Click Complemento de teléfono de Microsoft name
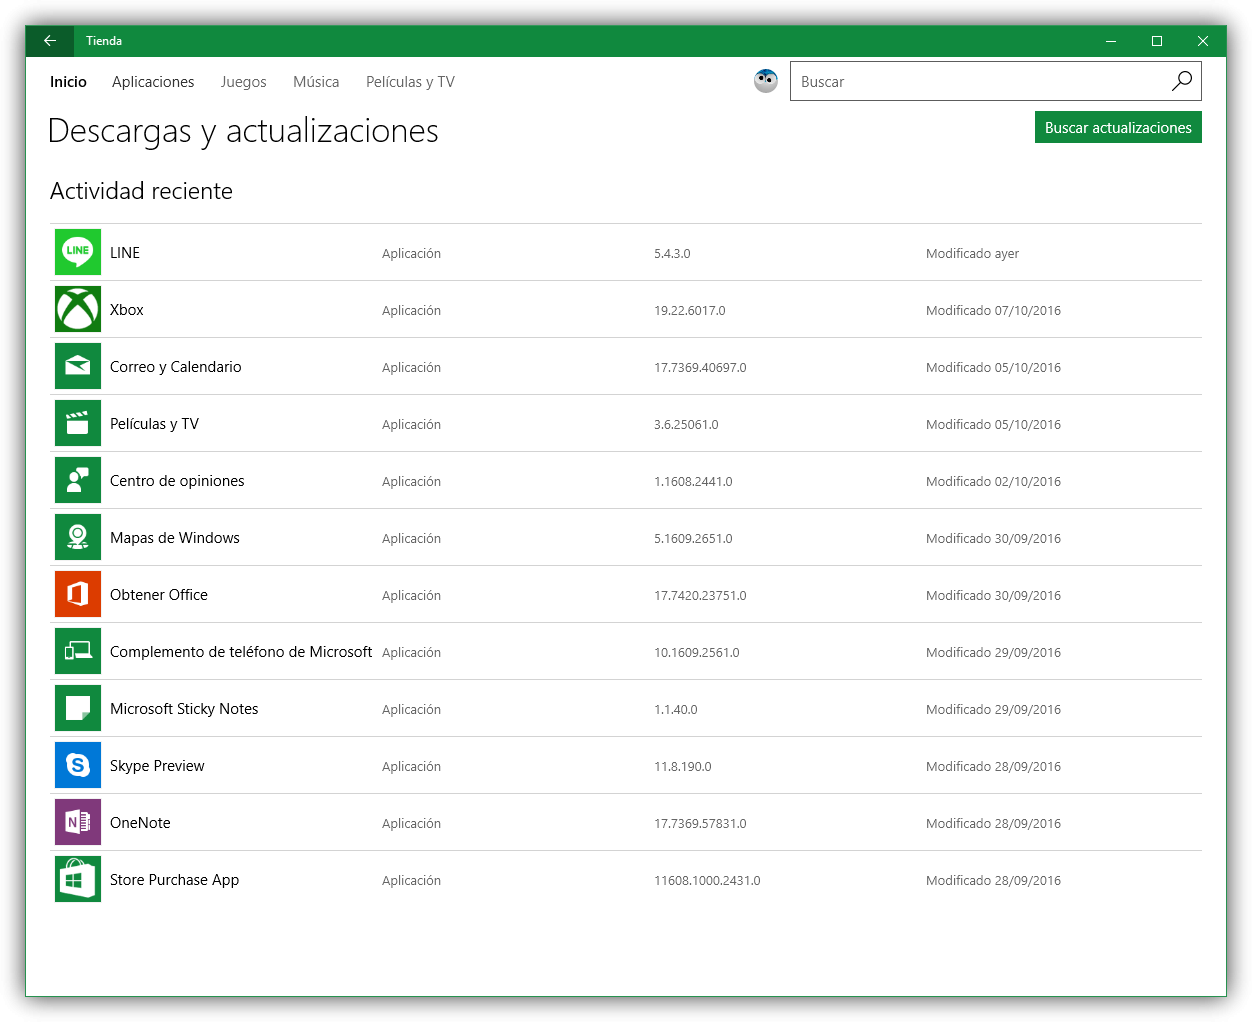 [x=241, y=652]
